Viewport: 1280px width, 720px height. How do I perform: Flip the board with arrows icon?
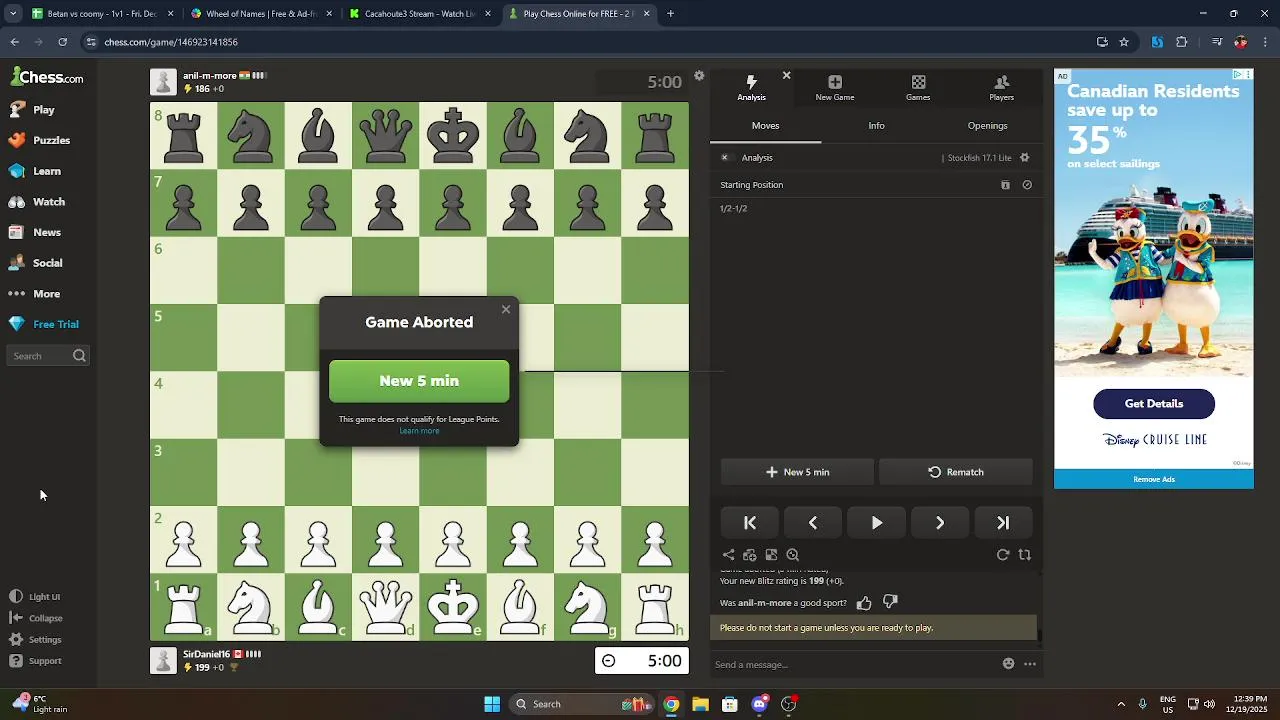[x=1025, y=555]
